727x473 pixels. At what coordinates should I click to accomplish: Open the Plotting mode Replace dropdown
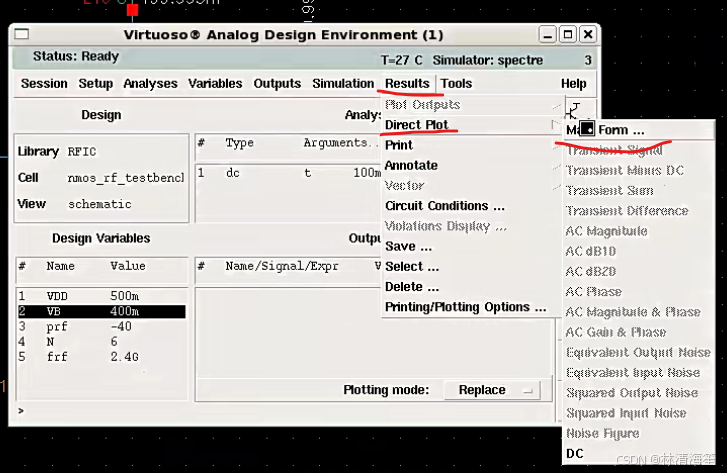point(492,390)
